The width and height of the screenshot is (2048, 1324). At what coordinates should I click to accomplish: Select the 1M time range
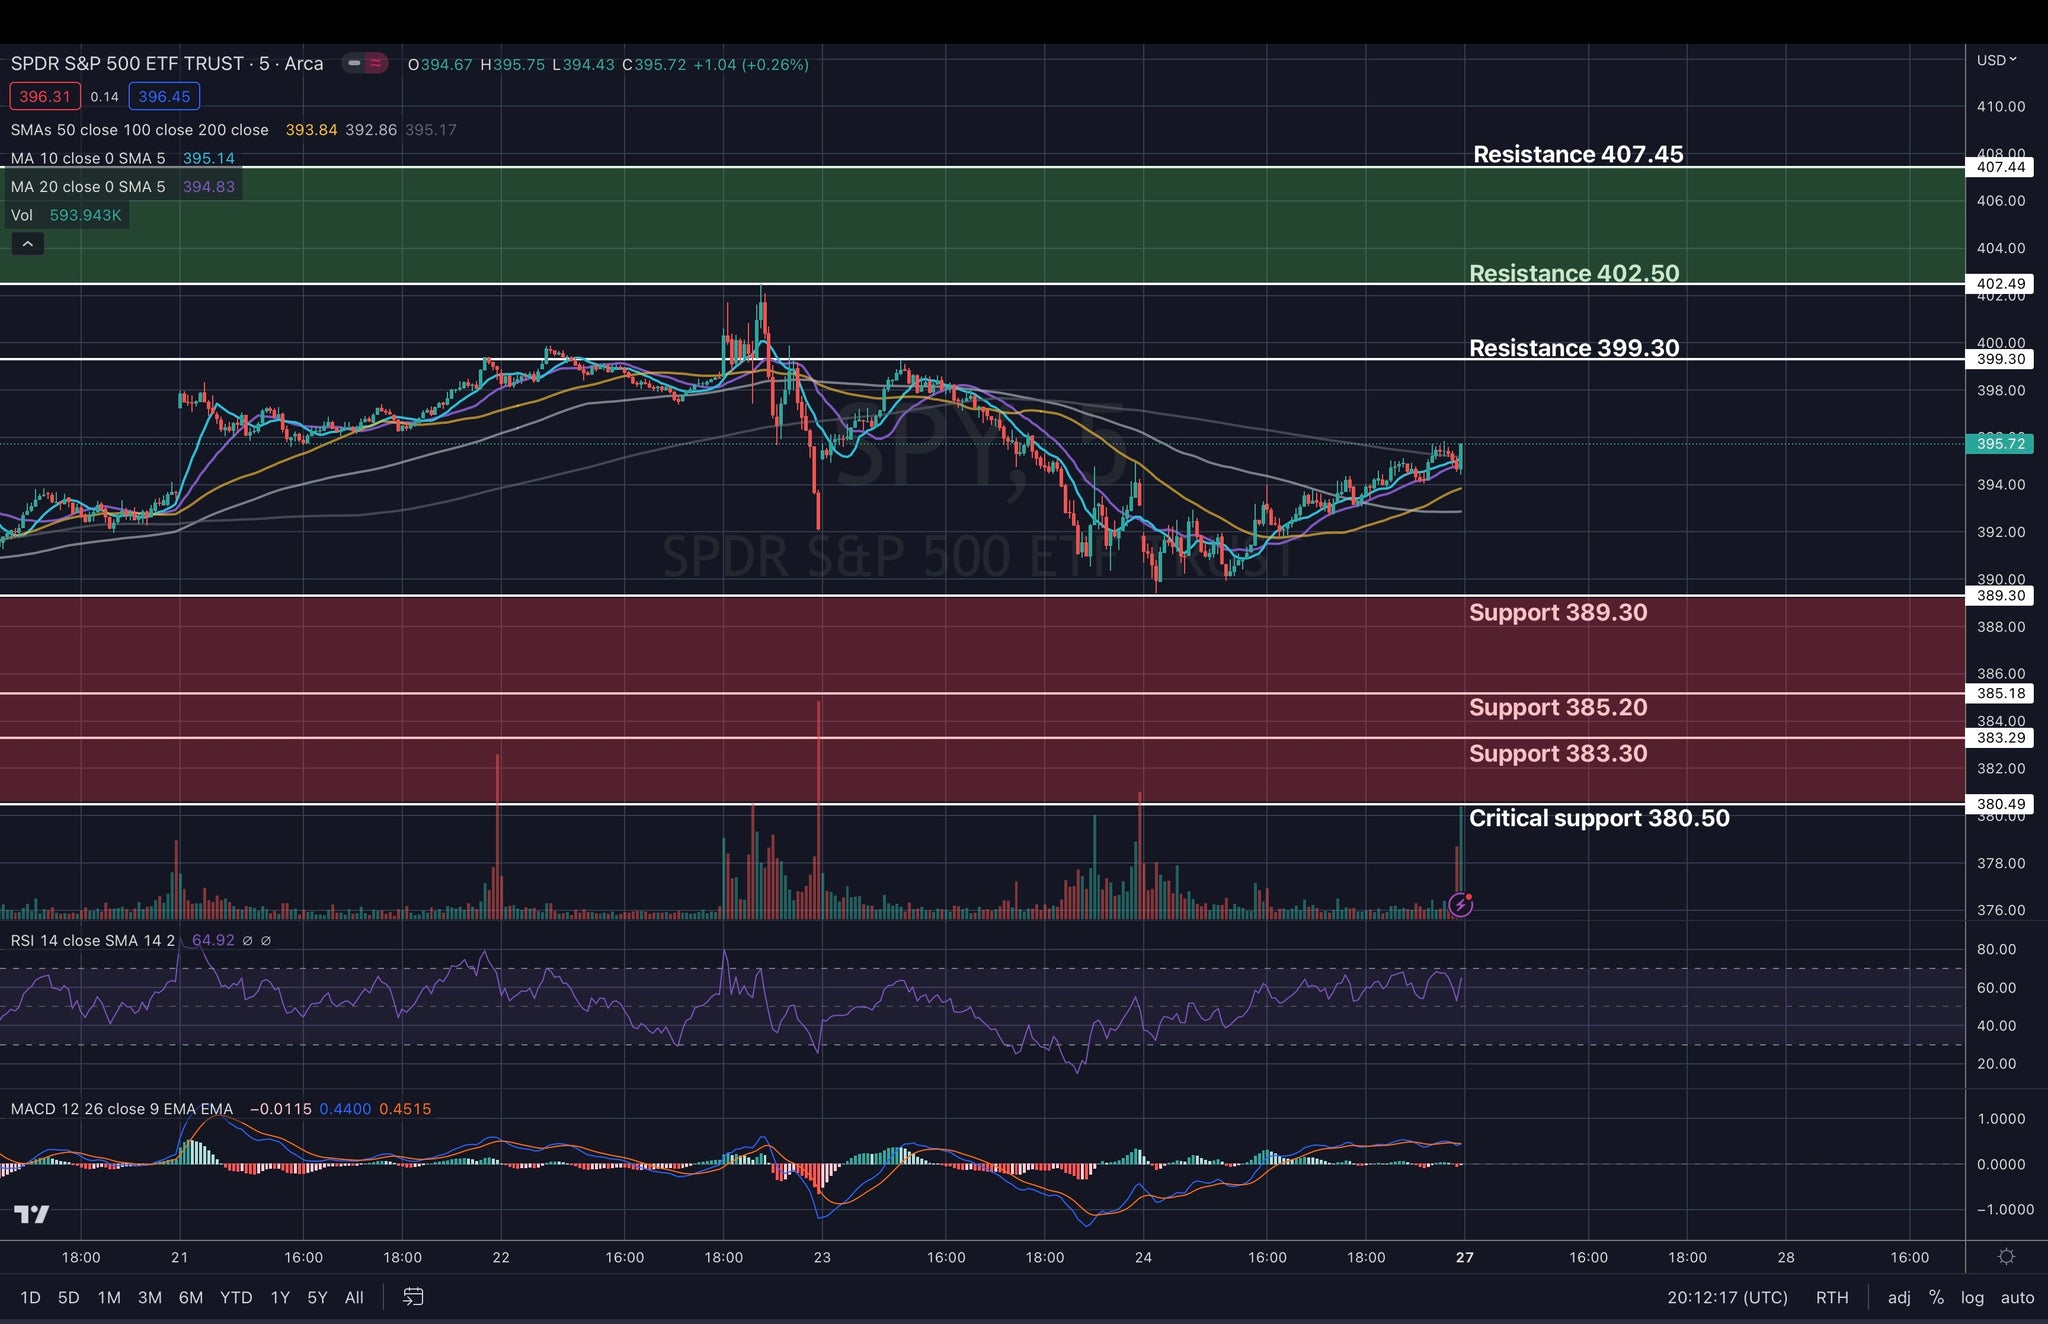[109, 1297]
